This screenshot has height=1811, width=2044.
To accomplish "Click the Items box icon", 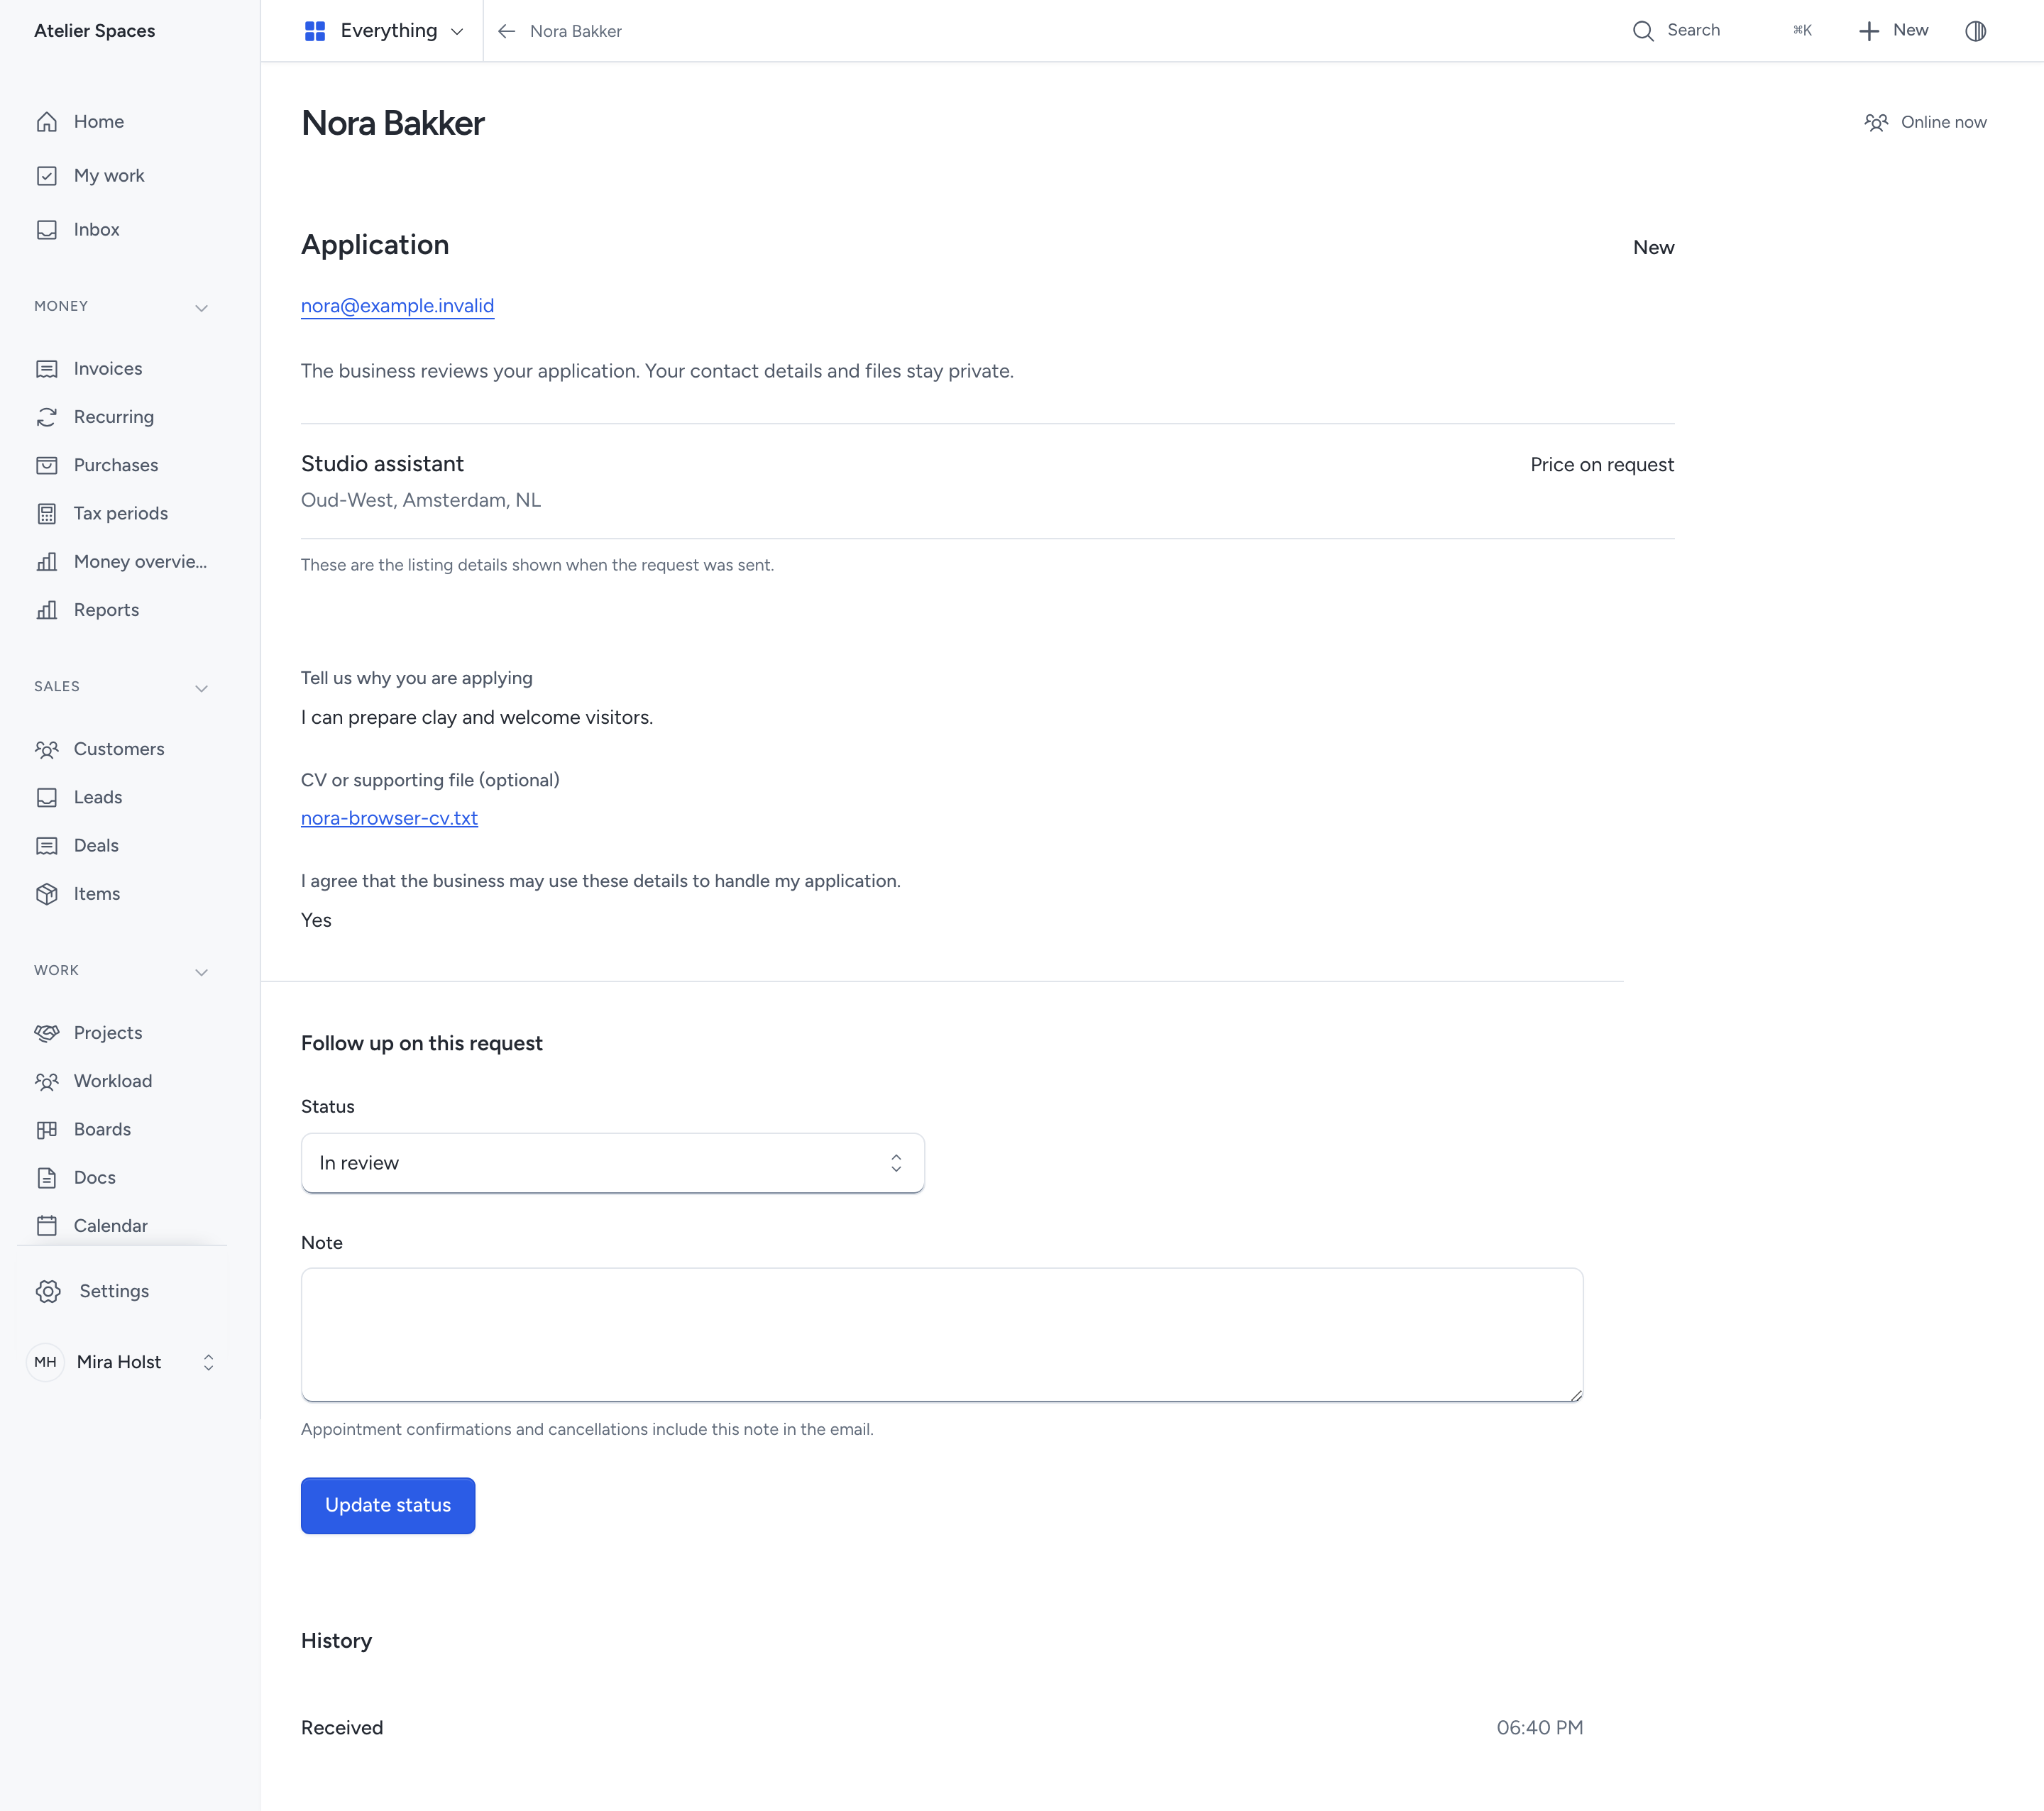I will 47,894.
